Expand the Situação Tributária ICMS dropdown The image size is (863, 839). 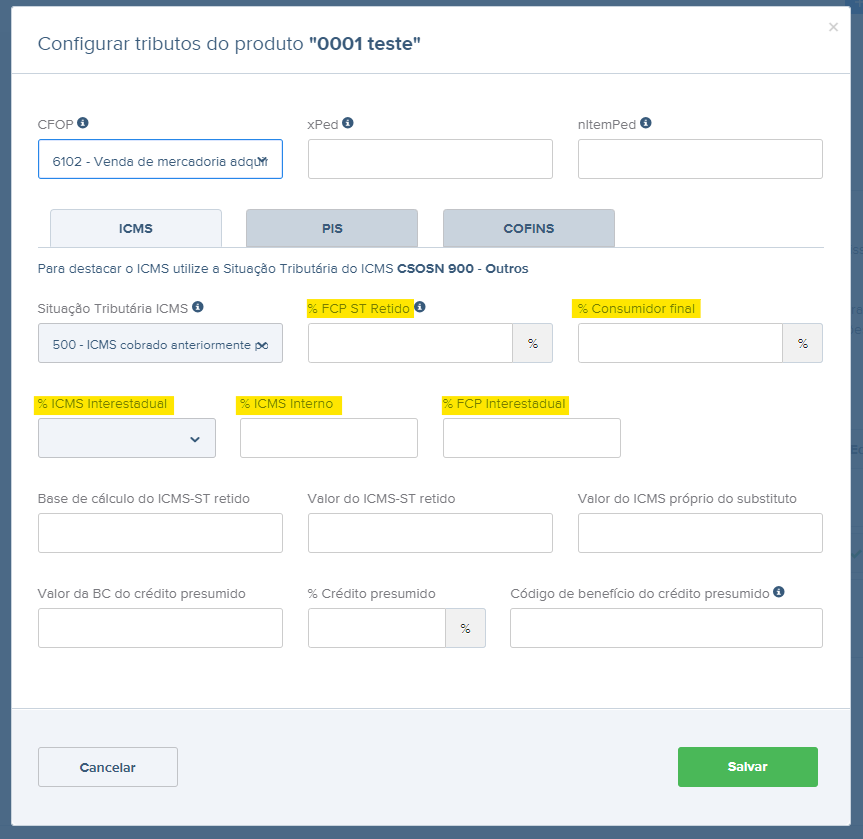click(x=160, y=343)
